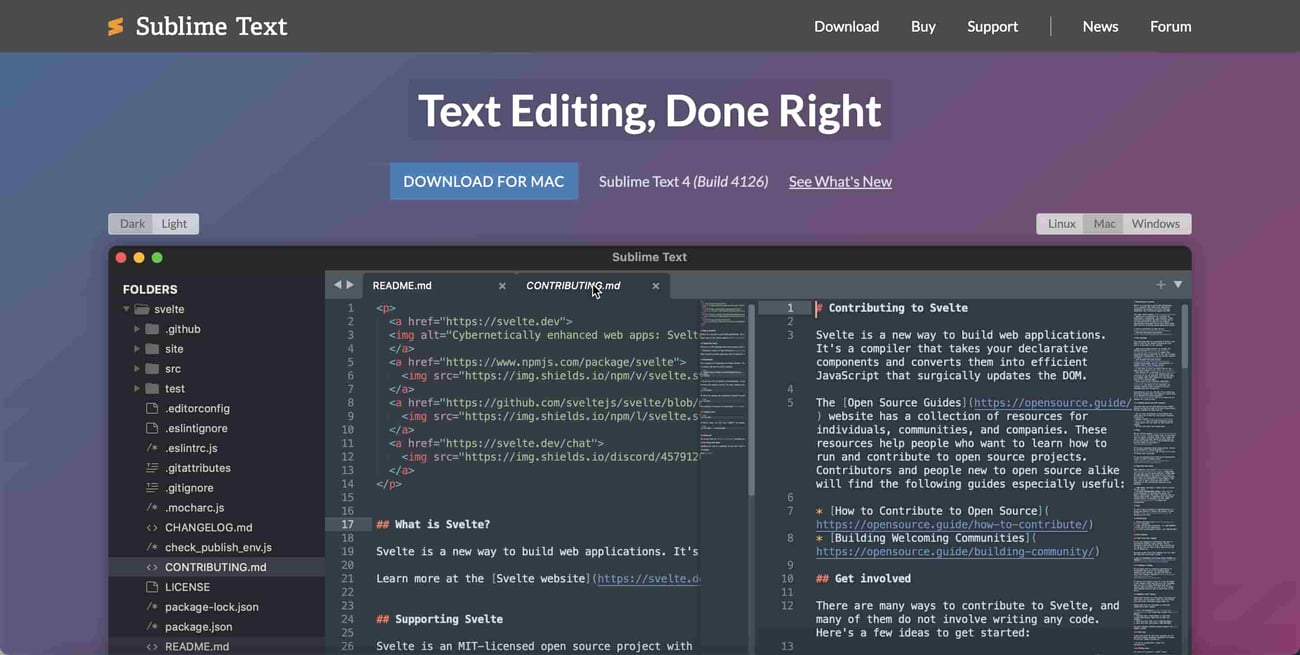The width and height of the screenshot is (1300, 655).
Task: Select the Linux platform option
Action: point(1060,223)
